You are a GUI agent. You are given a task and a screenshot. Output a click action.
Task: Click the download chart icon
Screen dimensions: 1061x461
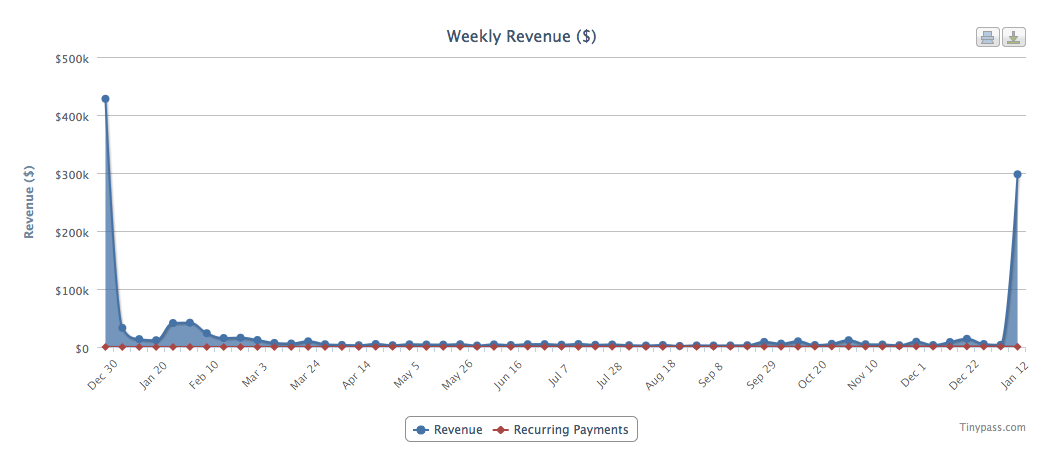pos(1014,38)
